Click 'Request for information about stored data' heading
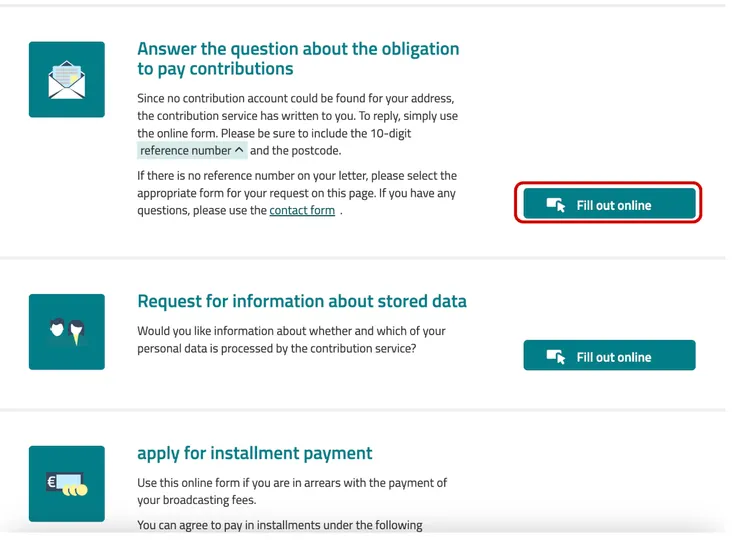 coord(301,301)
